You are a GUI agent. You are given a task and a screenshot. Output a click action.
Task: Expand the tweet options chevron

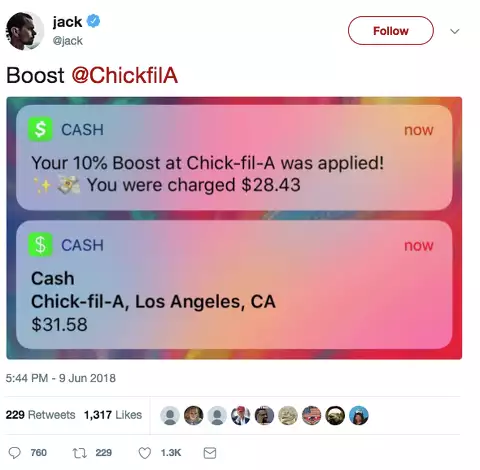click(455, 31)
